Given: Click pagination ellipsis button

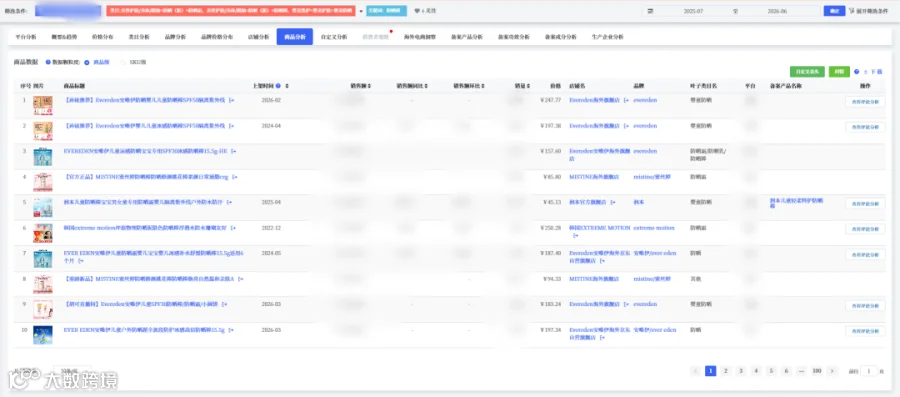Looking at the screenshot, I should click(801, 371).
